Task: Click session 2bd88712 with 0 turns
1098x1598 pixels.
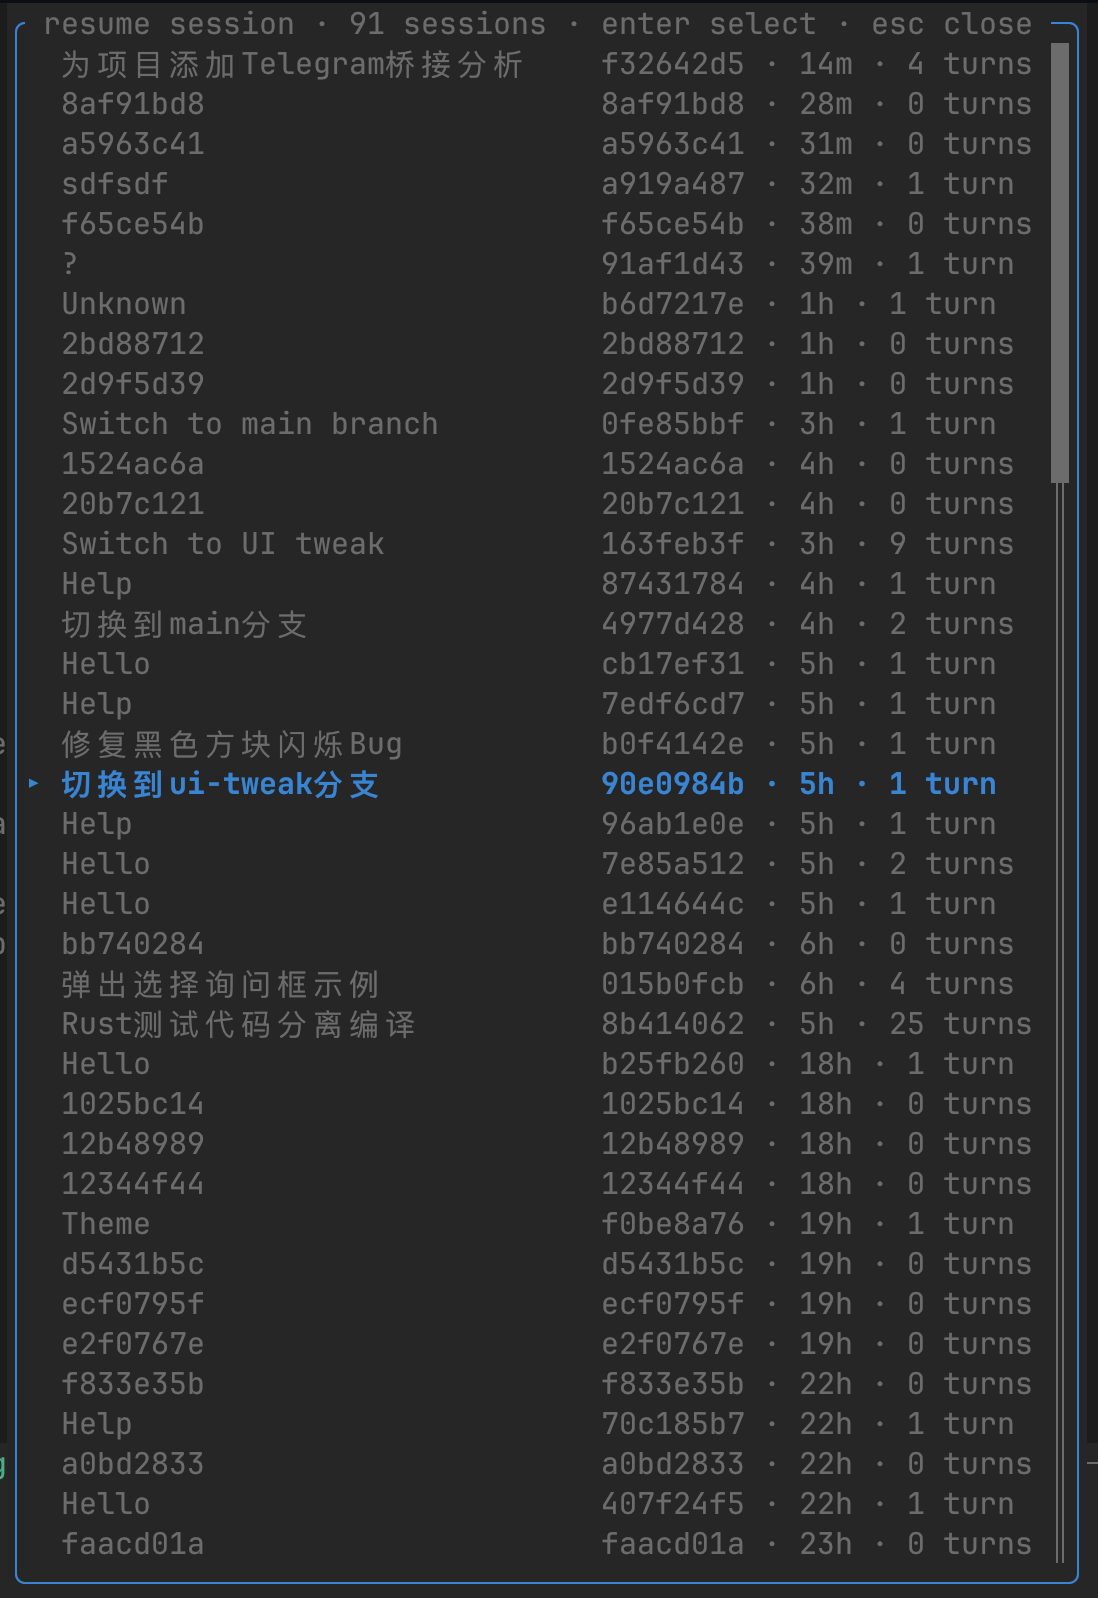Action: tap(546, 344)
